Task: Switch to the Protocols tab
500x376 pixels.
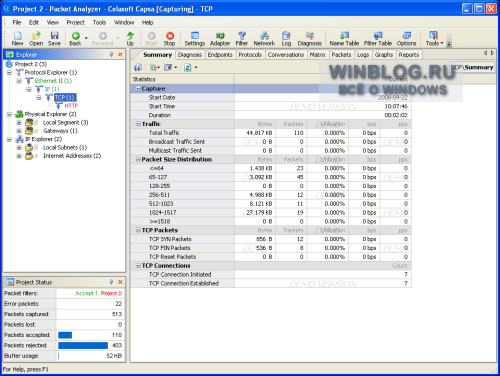Action: pos(250,55)
